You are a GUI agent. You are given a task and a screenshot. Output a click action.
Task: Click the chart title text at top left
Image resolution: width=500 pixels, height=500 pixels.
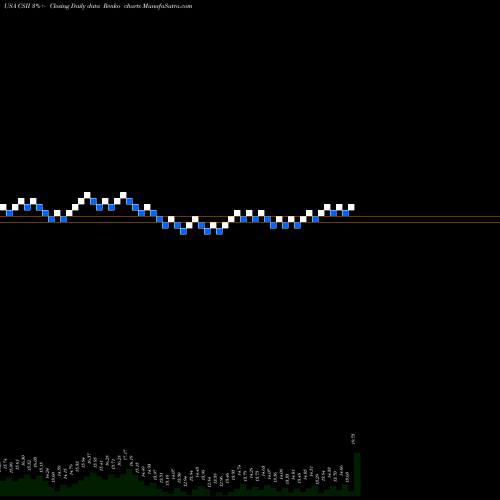tap(98, 6)
